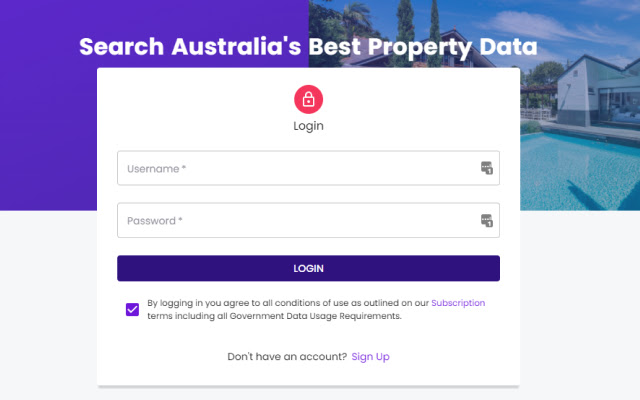Click the password manager icon in Password field
640x400 pixels.
pos(487,220)
